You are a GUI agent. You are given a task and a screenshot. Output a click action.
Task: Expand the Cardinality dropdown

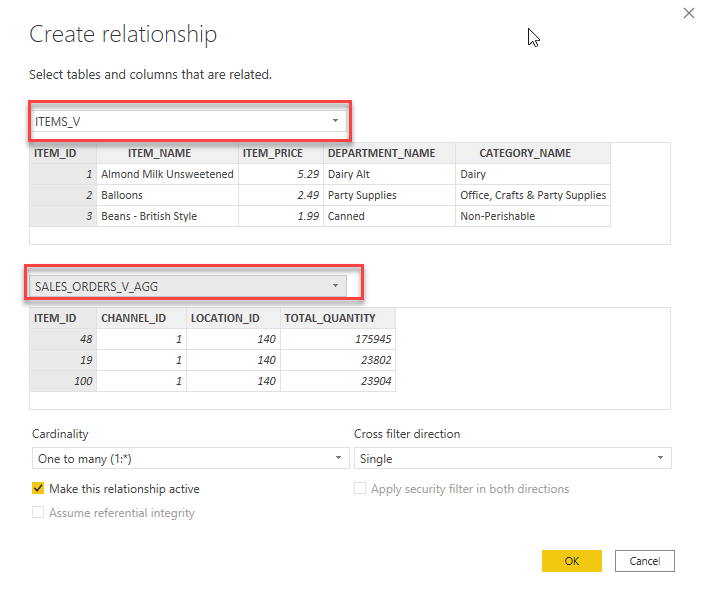(x=189, y=458)
